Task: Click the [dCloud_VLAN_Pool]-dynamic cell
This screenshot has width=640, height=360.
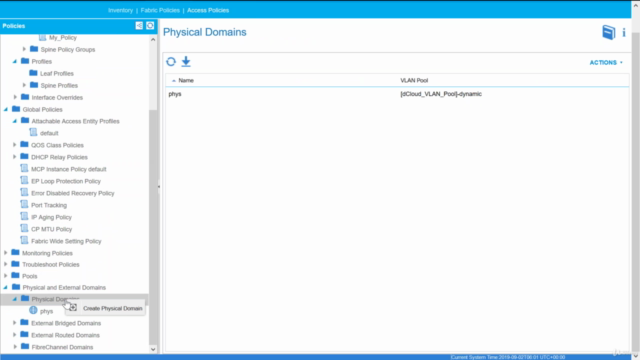Action: (x=441, y=94)
